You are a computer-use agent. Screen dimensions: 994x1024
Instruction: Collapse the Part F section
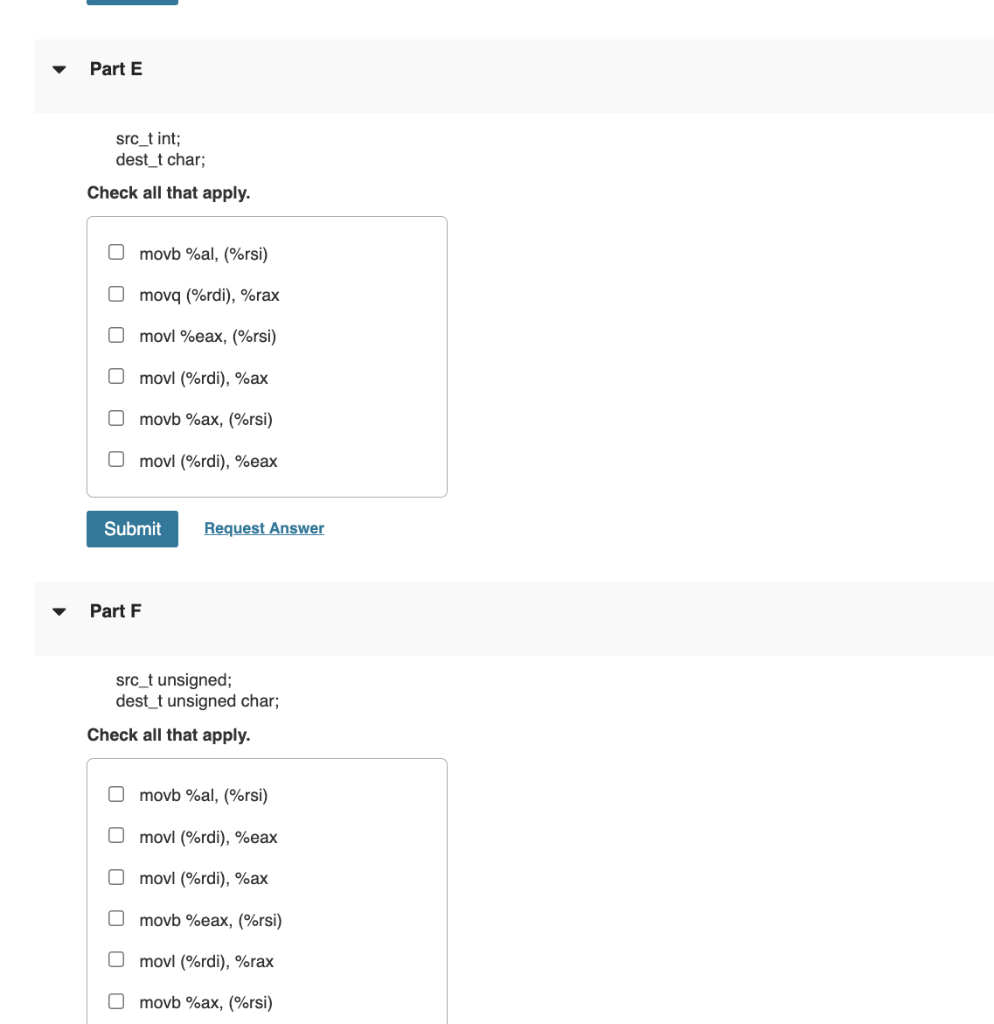[59, 610]
